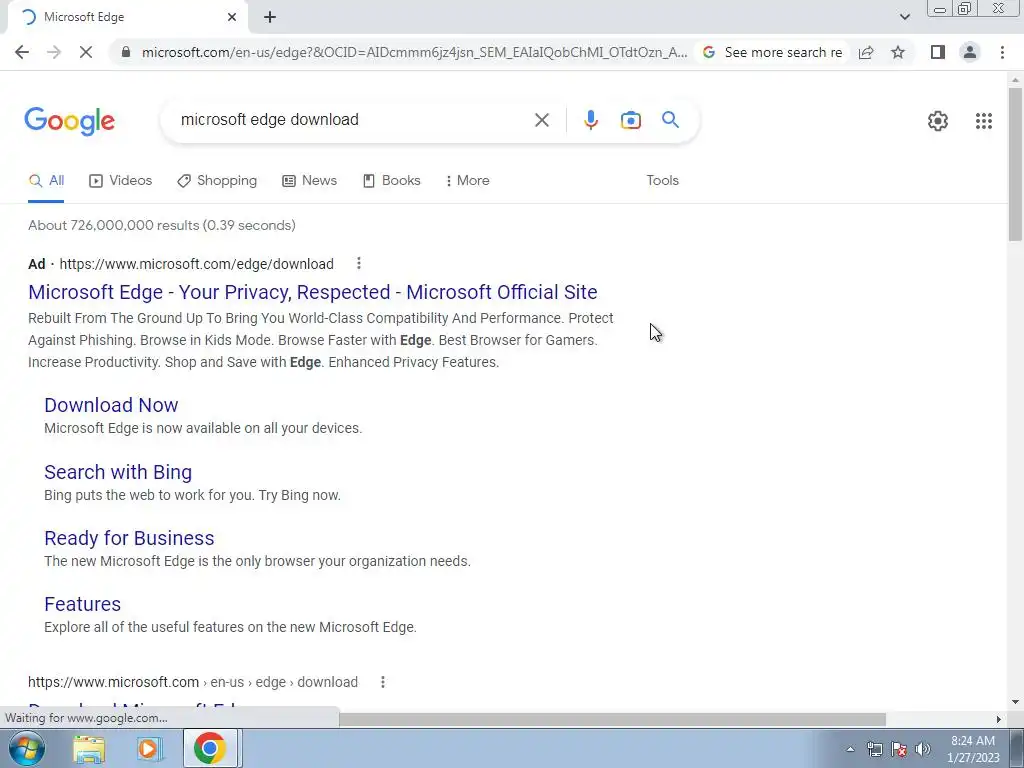The height and width of the screenshot is (768, 1024).
Task: Show hidden system tray icons
Action: (850, 749)
